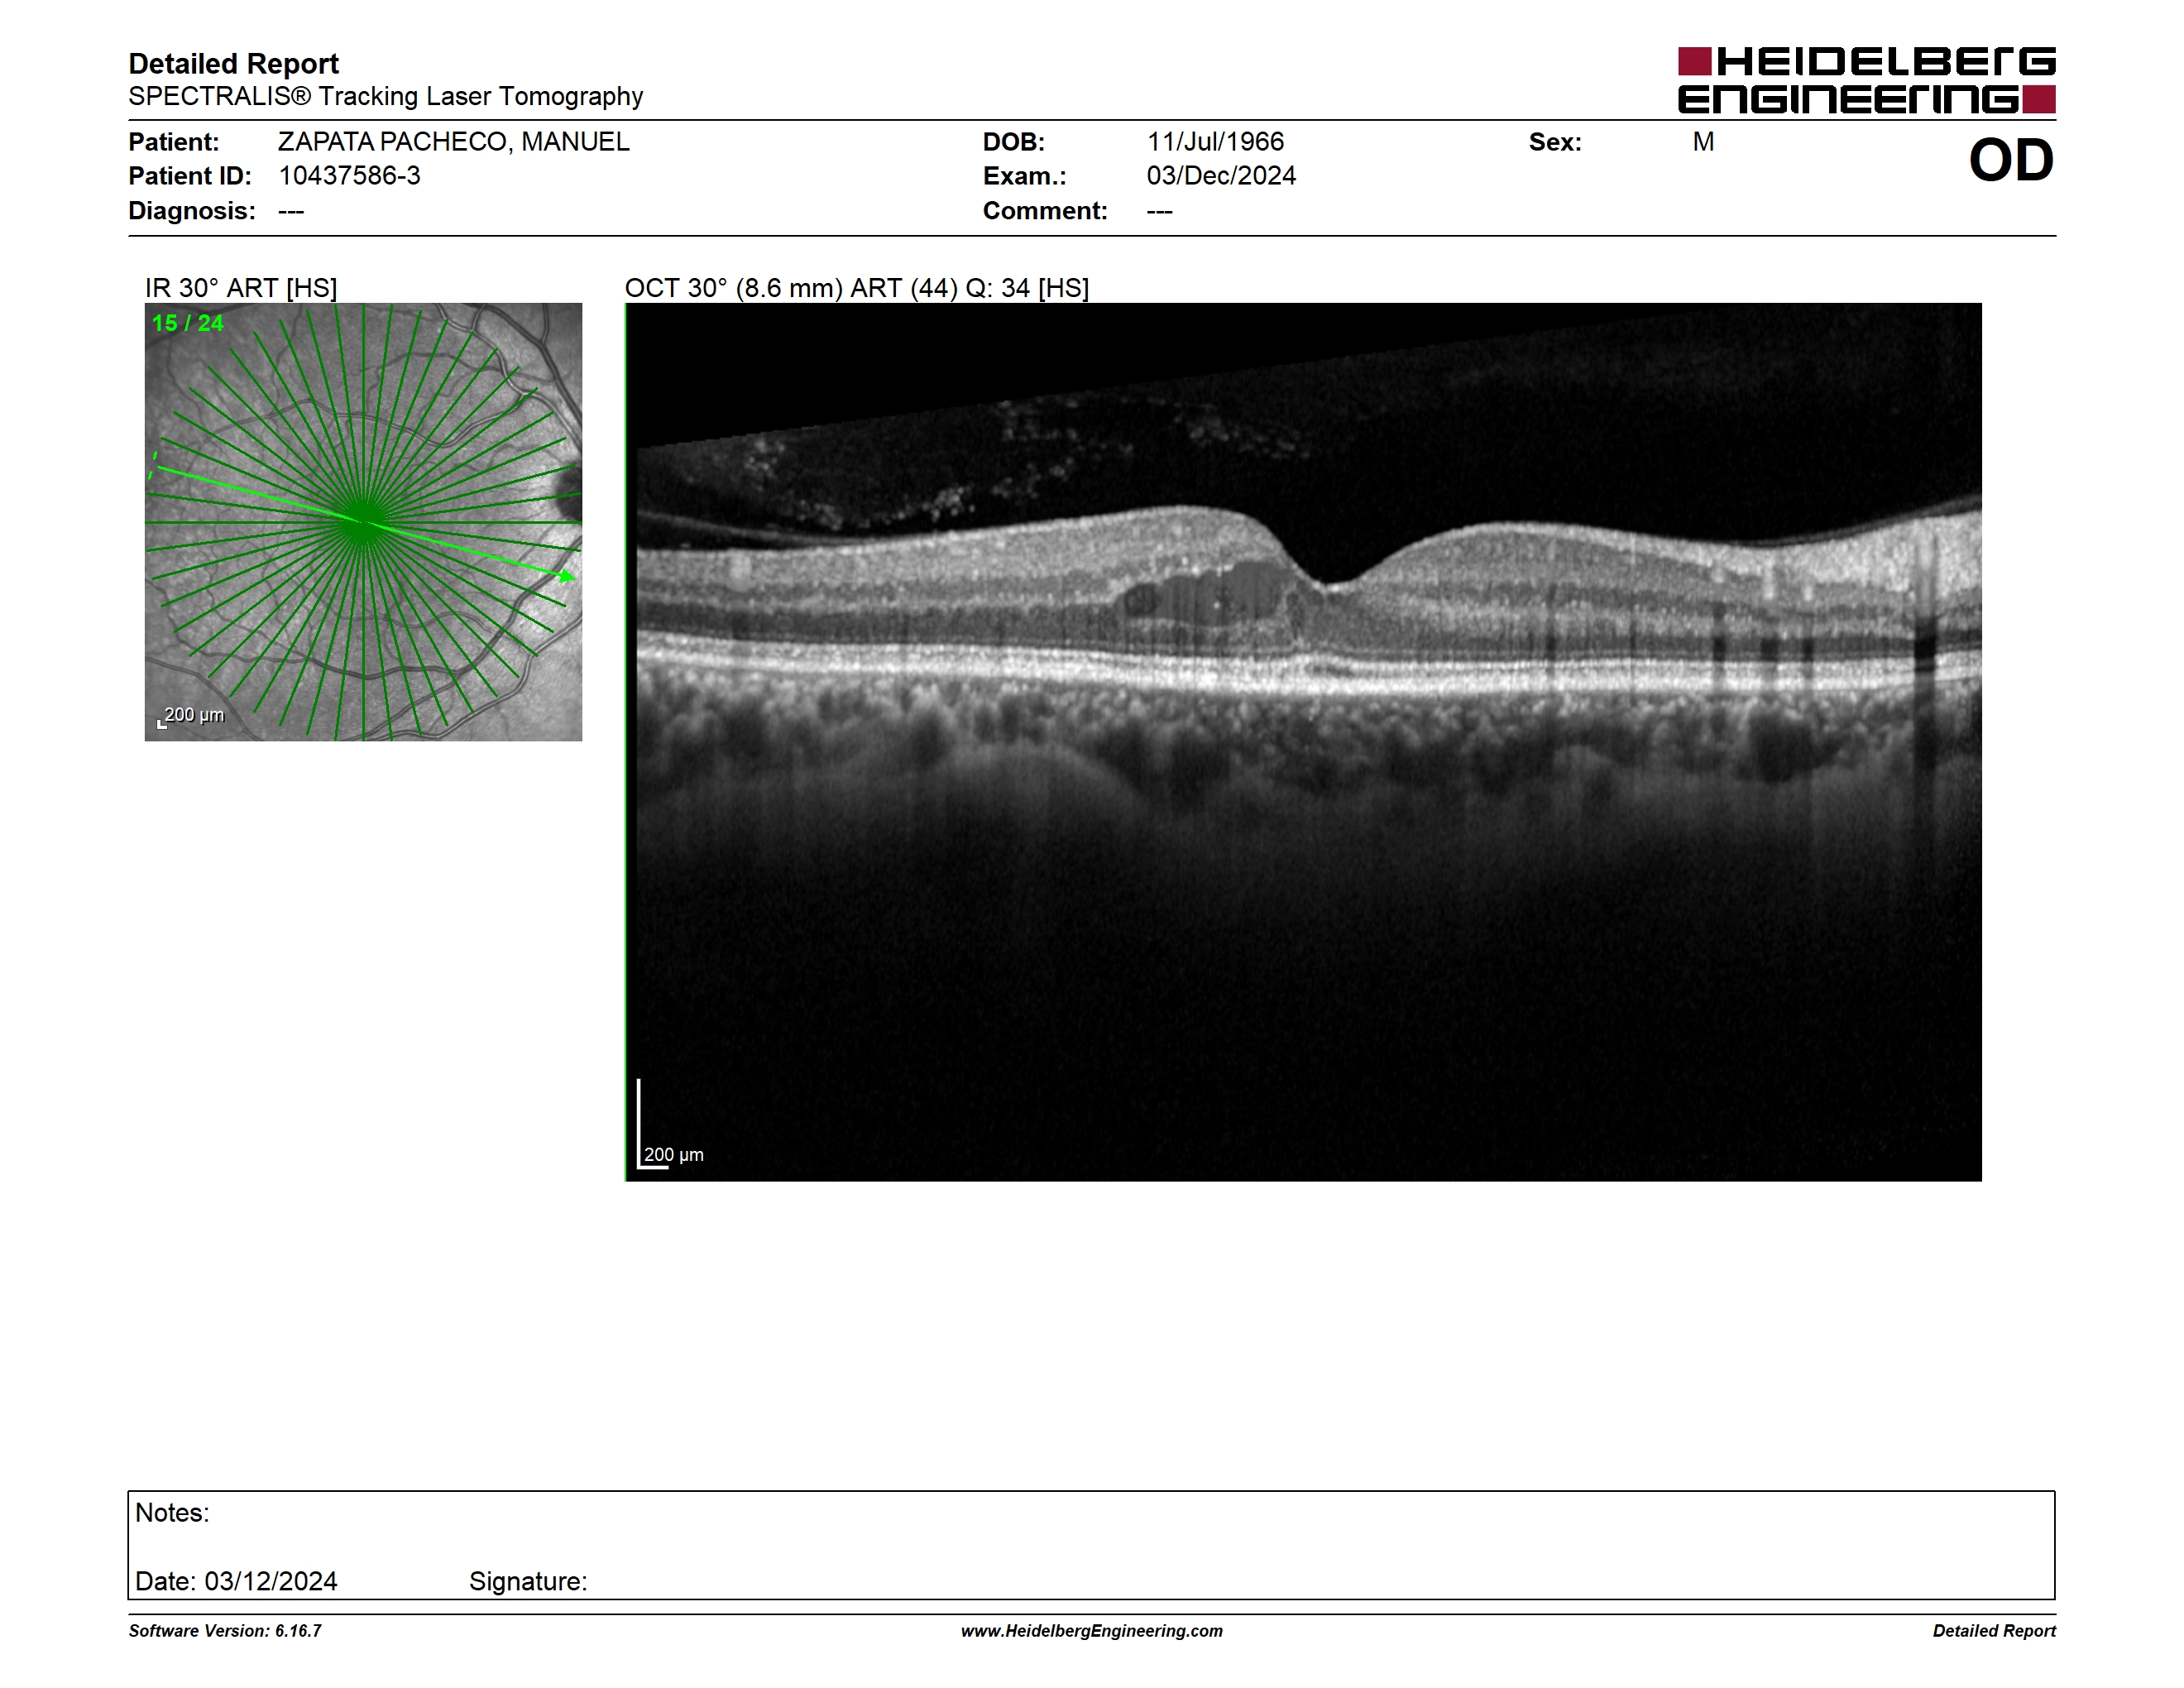The height and width of the screenshot is (1688, 2184).
Task: Click 'OCT 30° (8.6 mm) ART (44) Q: 34 [HS]' caption
Action: tap(857, 288)
